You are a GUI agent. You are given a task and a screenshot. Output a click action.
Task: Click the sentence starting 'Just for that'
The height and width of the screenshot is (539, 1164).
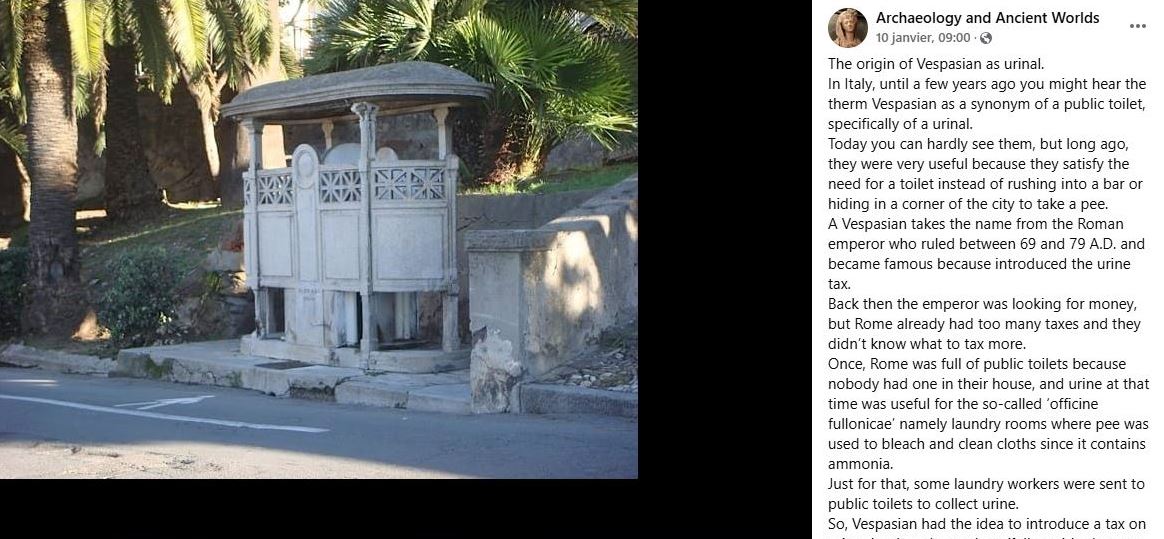987,494
